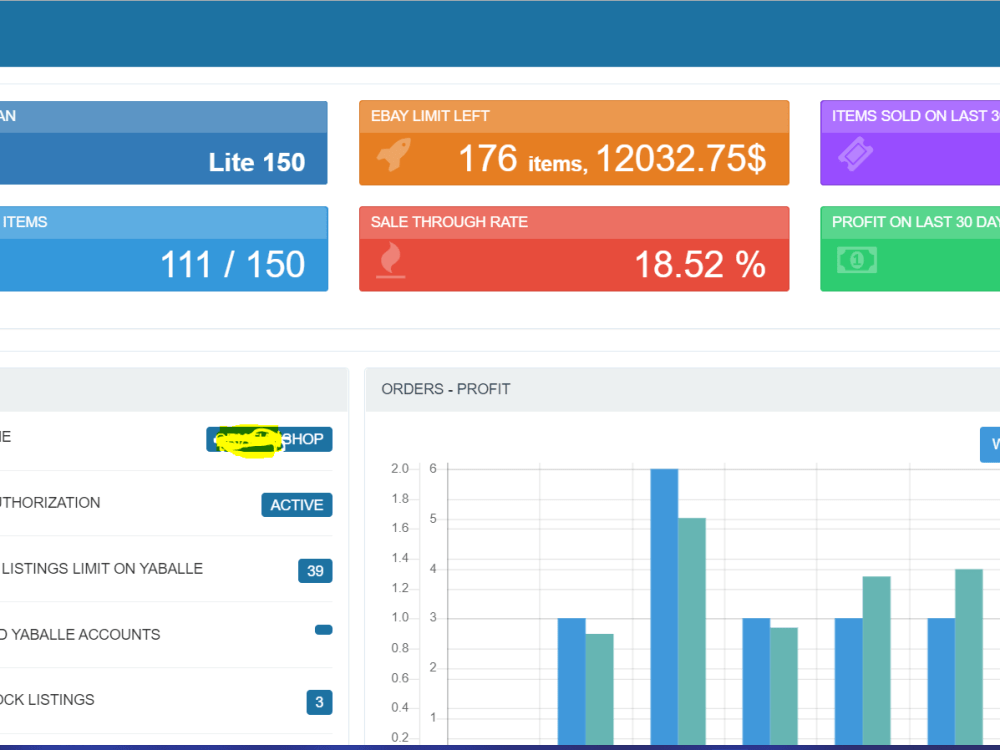Click the money bill icon in Profit card
Image resolution: width=1000 pixels, height=750 pixels.
tap(857, 260)
